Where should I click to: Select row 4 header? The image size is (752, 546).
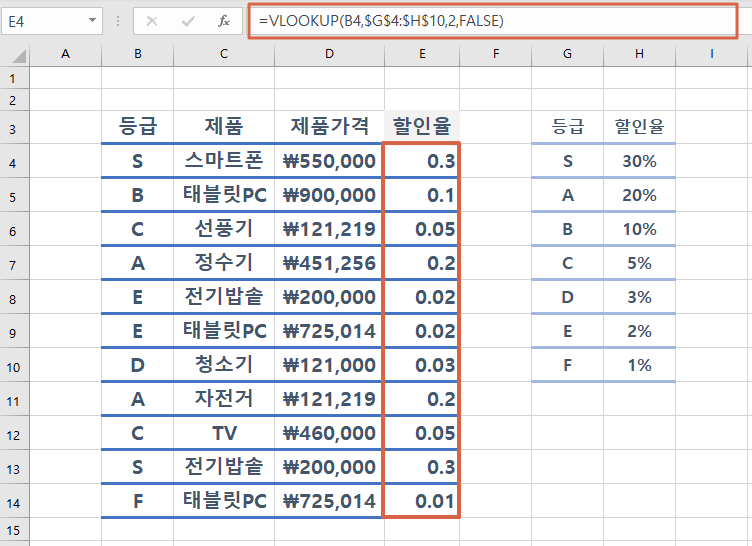coord(14,163)
